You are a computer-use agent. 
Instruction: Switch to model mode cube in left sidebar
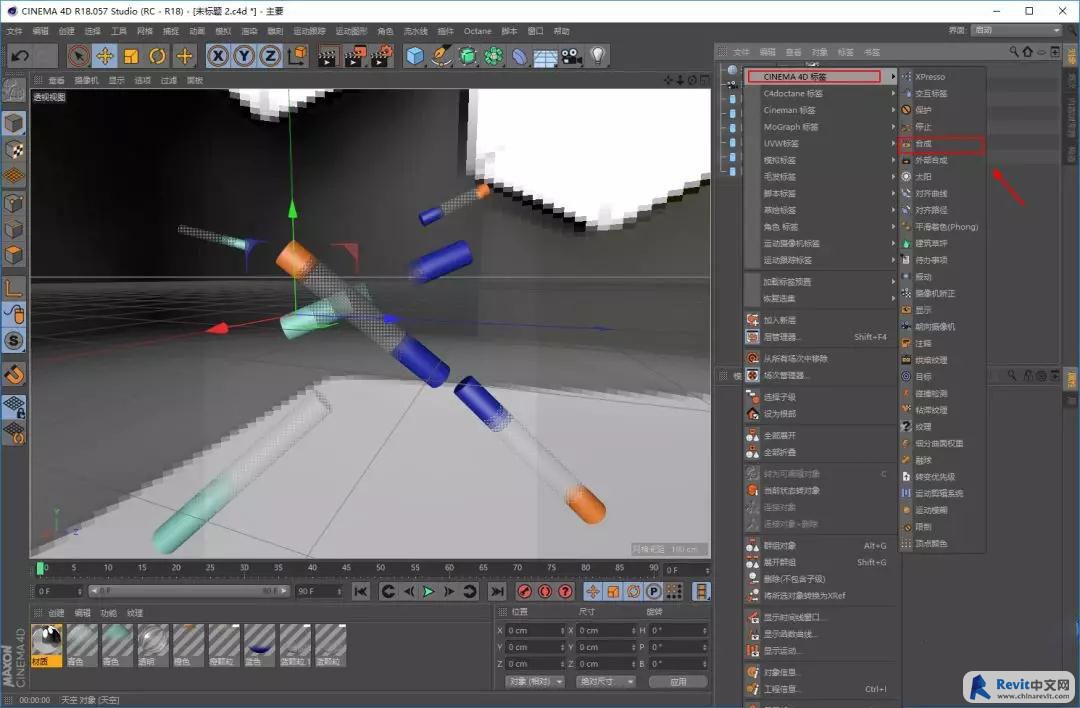click(x=14, y=123)
